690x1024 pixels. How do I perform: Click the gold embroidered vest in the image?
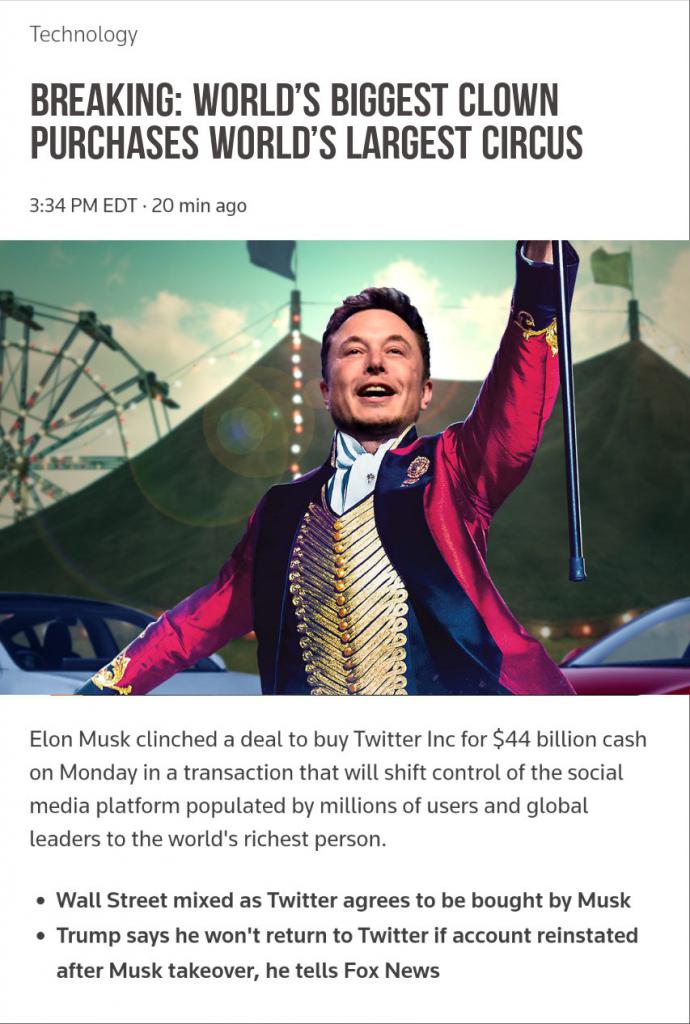[x=345, y=600]
